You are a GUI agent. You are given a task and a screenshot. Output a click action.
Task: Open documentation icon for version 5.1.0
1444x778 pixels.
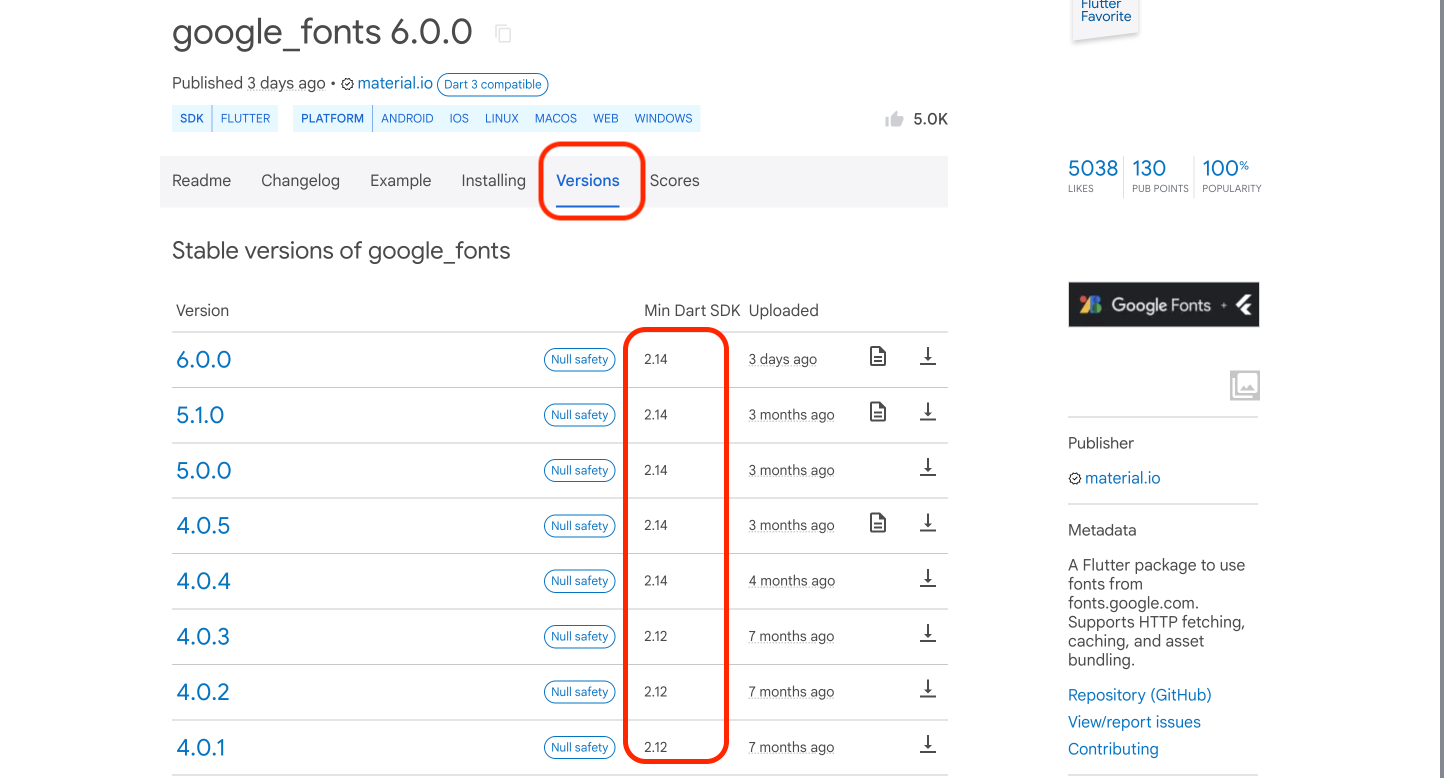[x=878, y=411]
